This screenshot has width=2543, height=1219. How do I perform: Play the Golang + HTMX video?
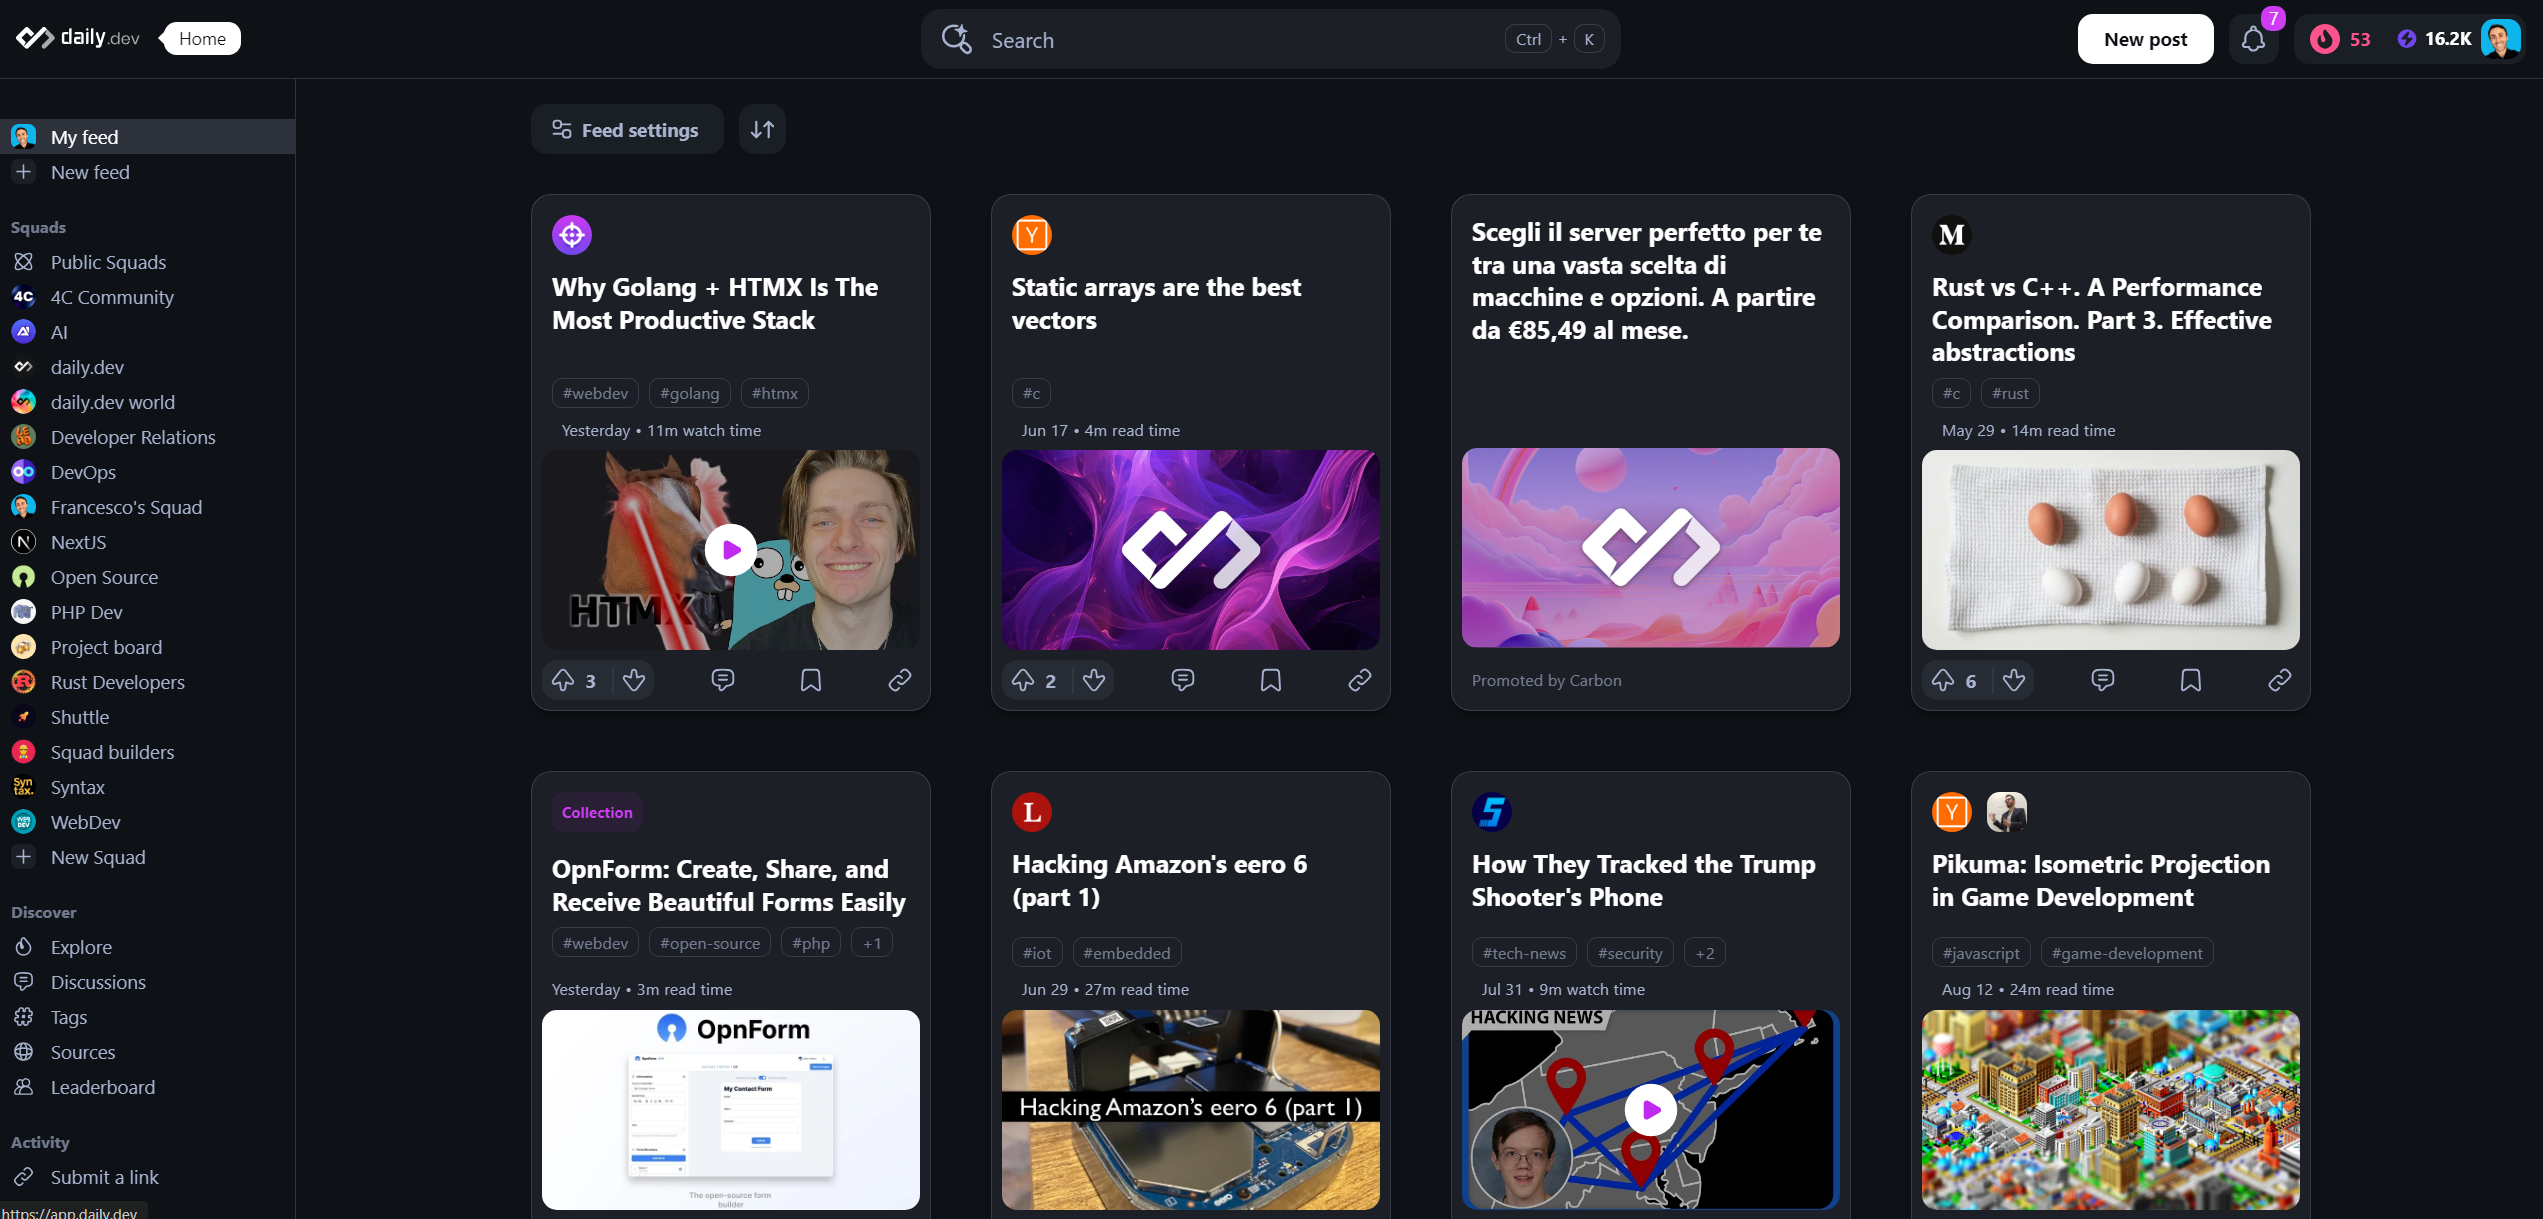731,550
